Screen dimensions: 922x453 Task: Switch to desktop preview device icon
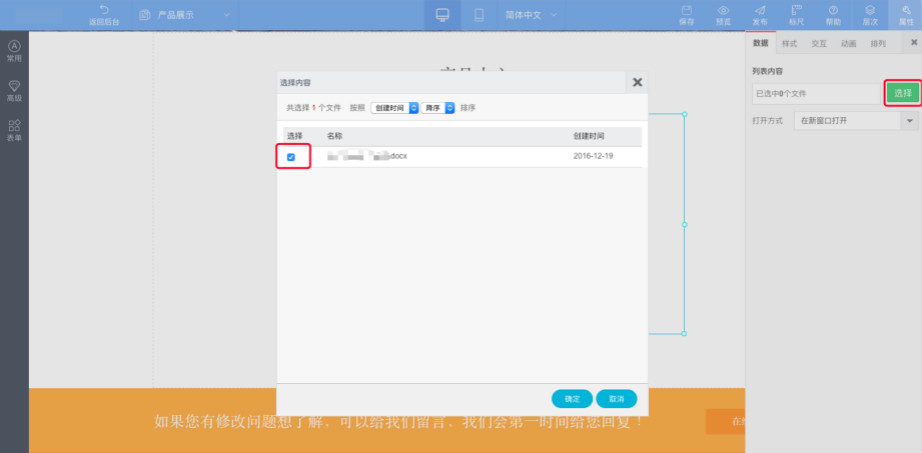(x=442, y=14)
